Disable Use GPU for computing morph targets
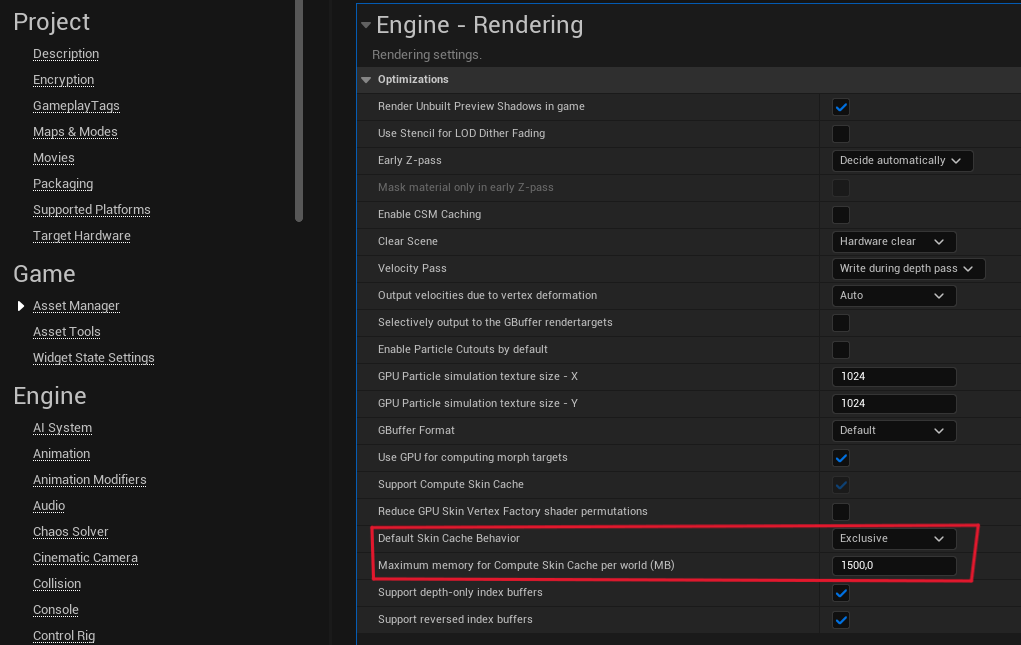The image size is (1021, 645). [841, 458]
